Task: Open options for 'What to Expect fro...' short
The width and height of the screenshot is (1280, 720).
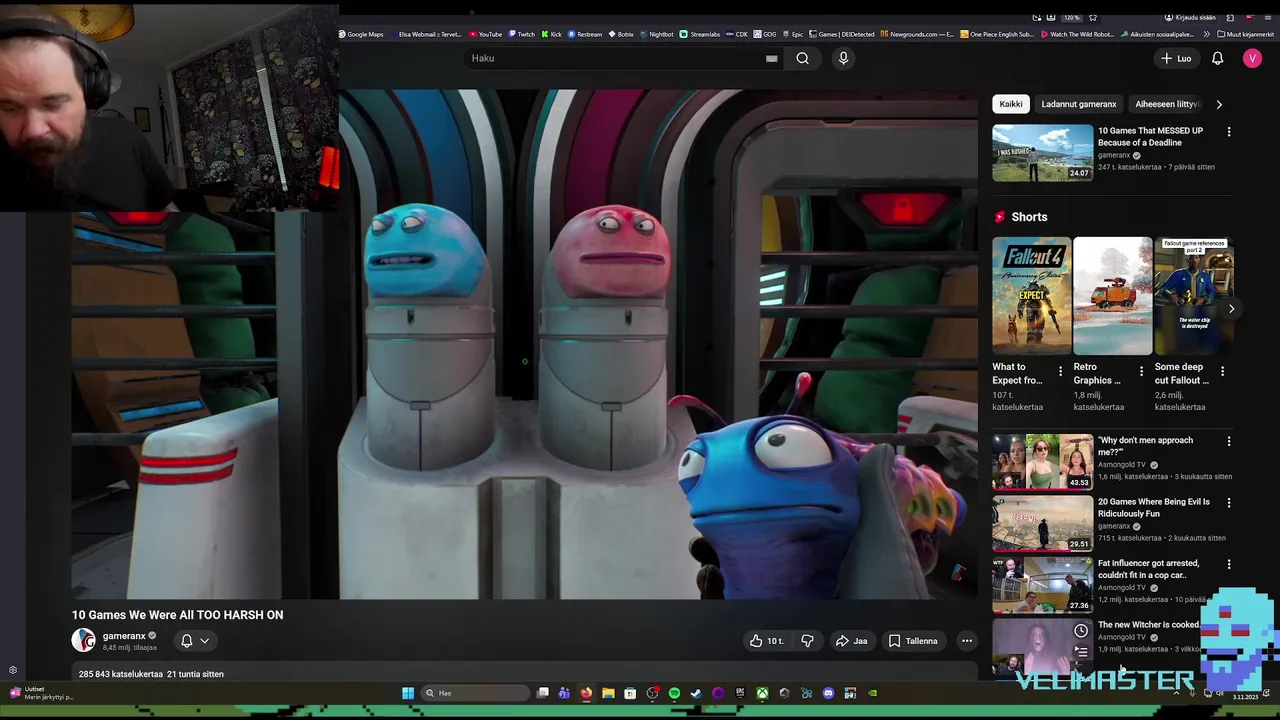Action: 1060,371
